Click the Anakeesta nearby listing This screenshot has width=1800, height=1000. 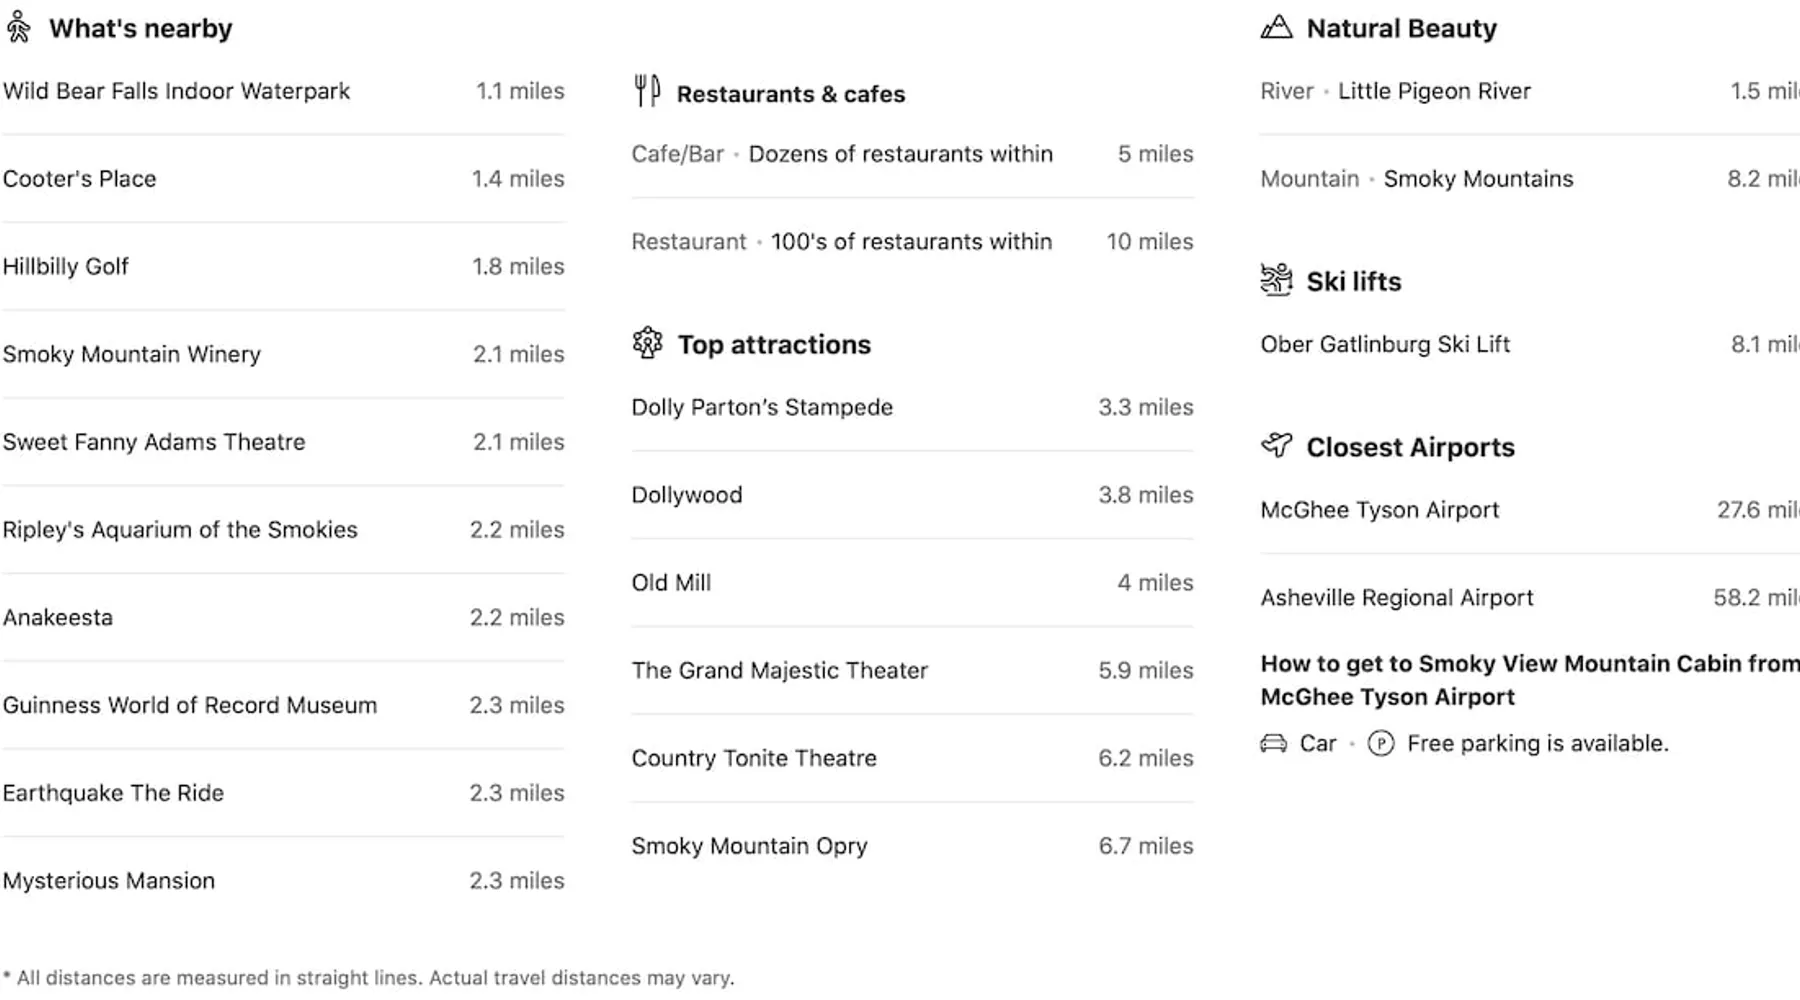click(x=58, y=617)
